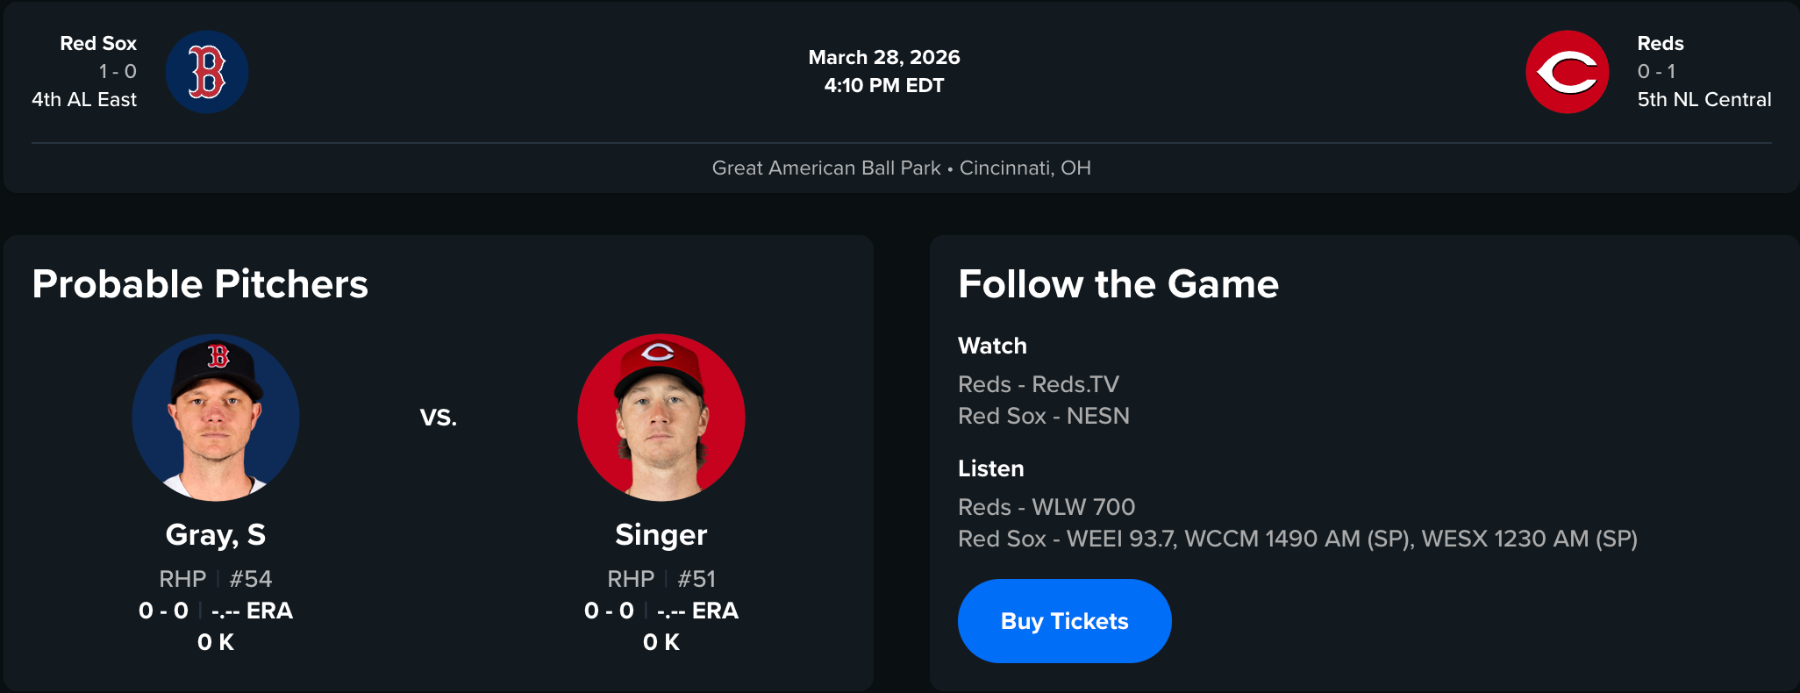Select the Singer pitcher name
This screenshot has width=1800, height=693.
(661, 535)
